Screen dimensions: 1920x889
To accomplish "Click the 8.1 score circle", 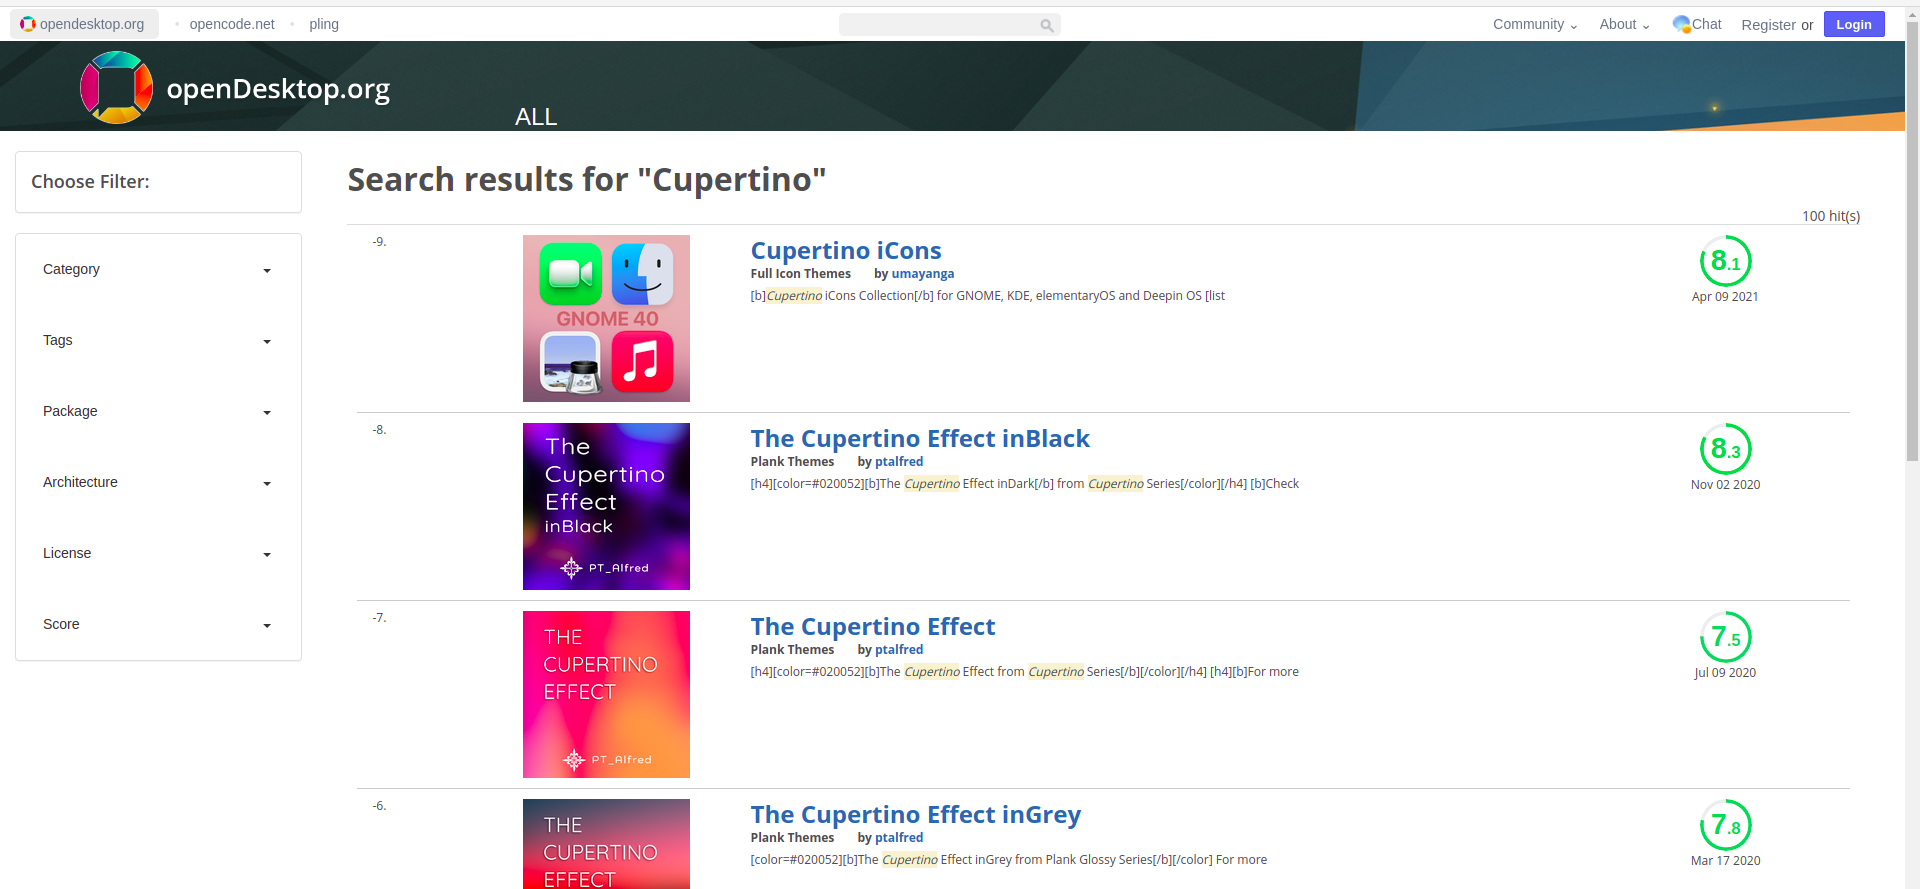I will click(x=1725, y=261).
